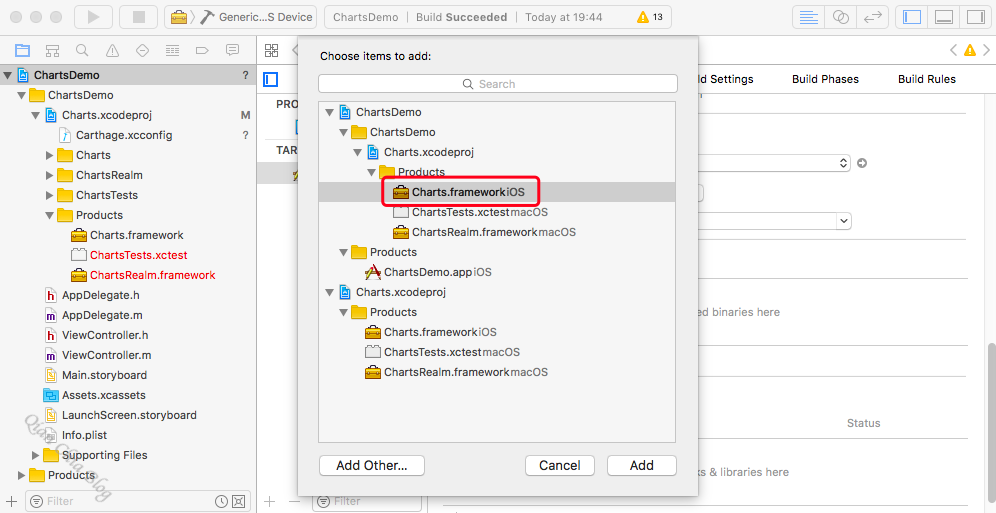
Task: Show the Symbol navigator
Action: click(52, 50)
